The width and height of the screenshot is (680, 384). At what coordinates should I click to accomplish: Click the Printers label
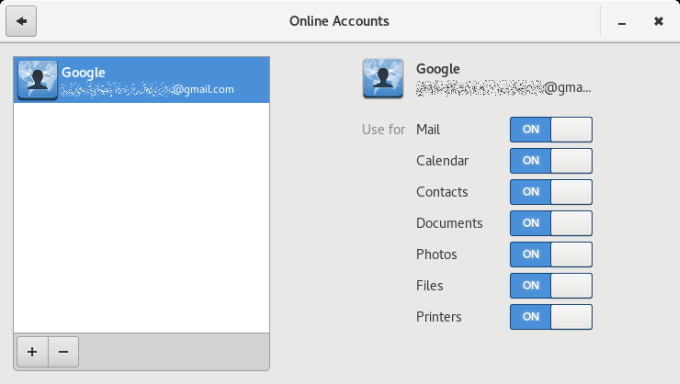click(438, 317)
